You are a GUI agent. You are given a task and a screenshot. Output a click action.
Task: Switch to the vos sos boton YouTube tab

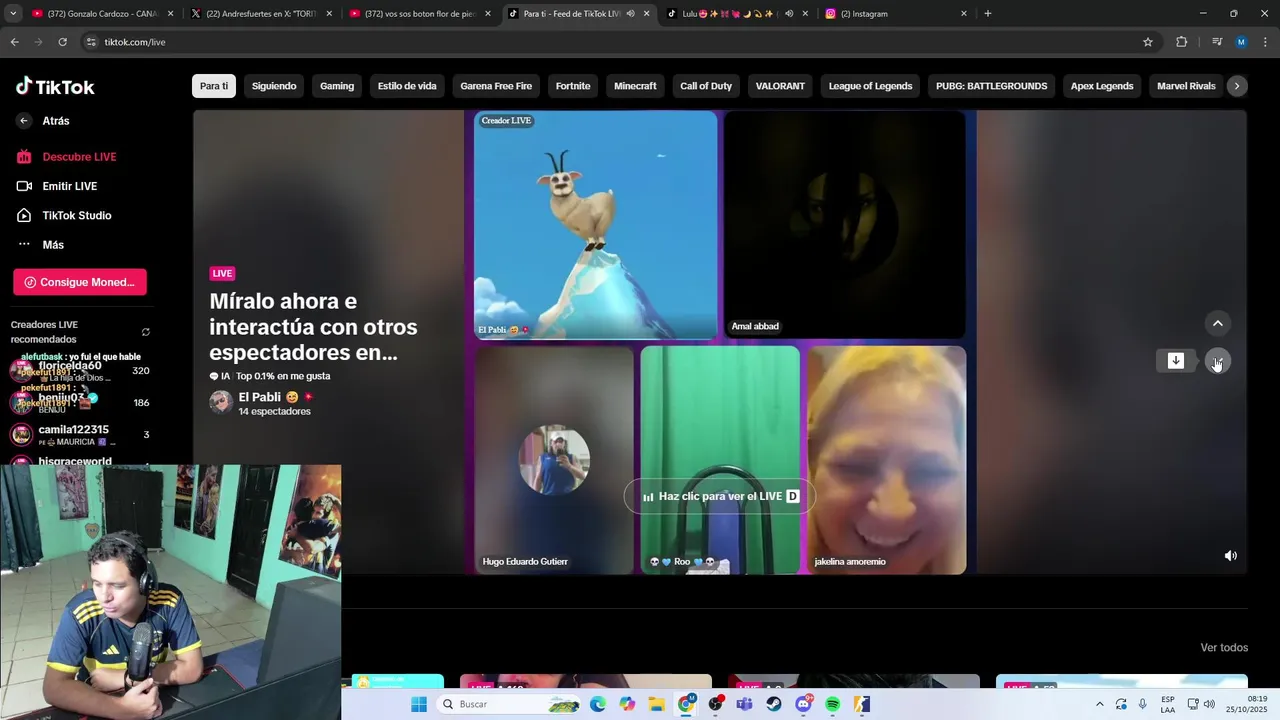click(420, 14)
